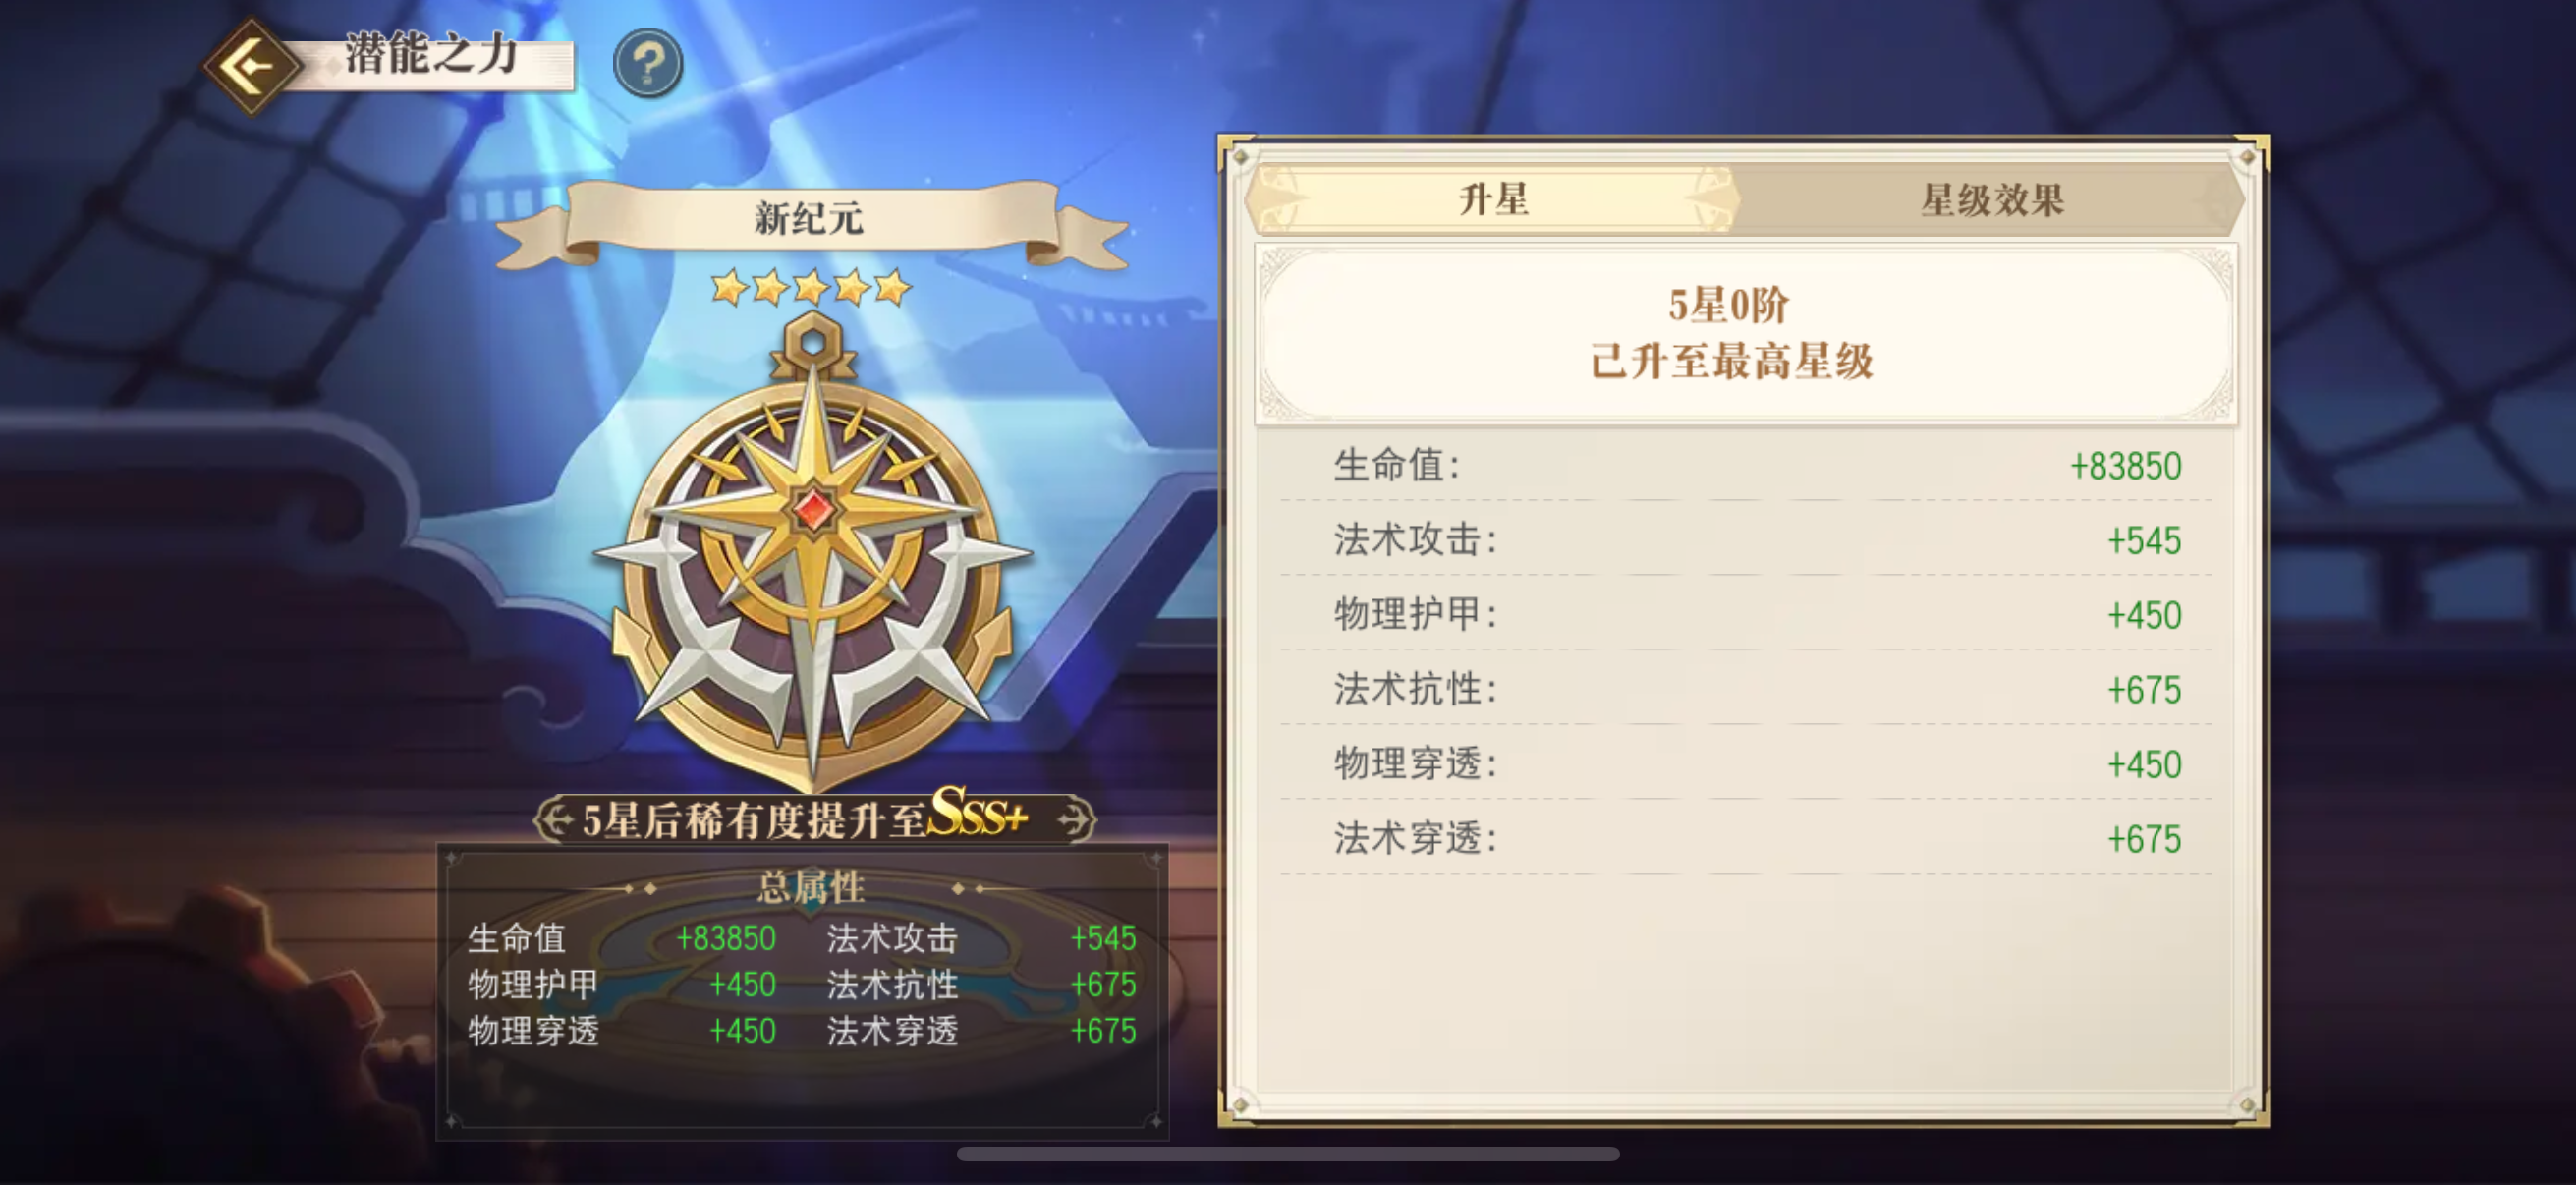This screenshot has width=2576, height=1185.
Task: Tap the compass emblem artwork
Action: coord(813,550)
